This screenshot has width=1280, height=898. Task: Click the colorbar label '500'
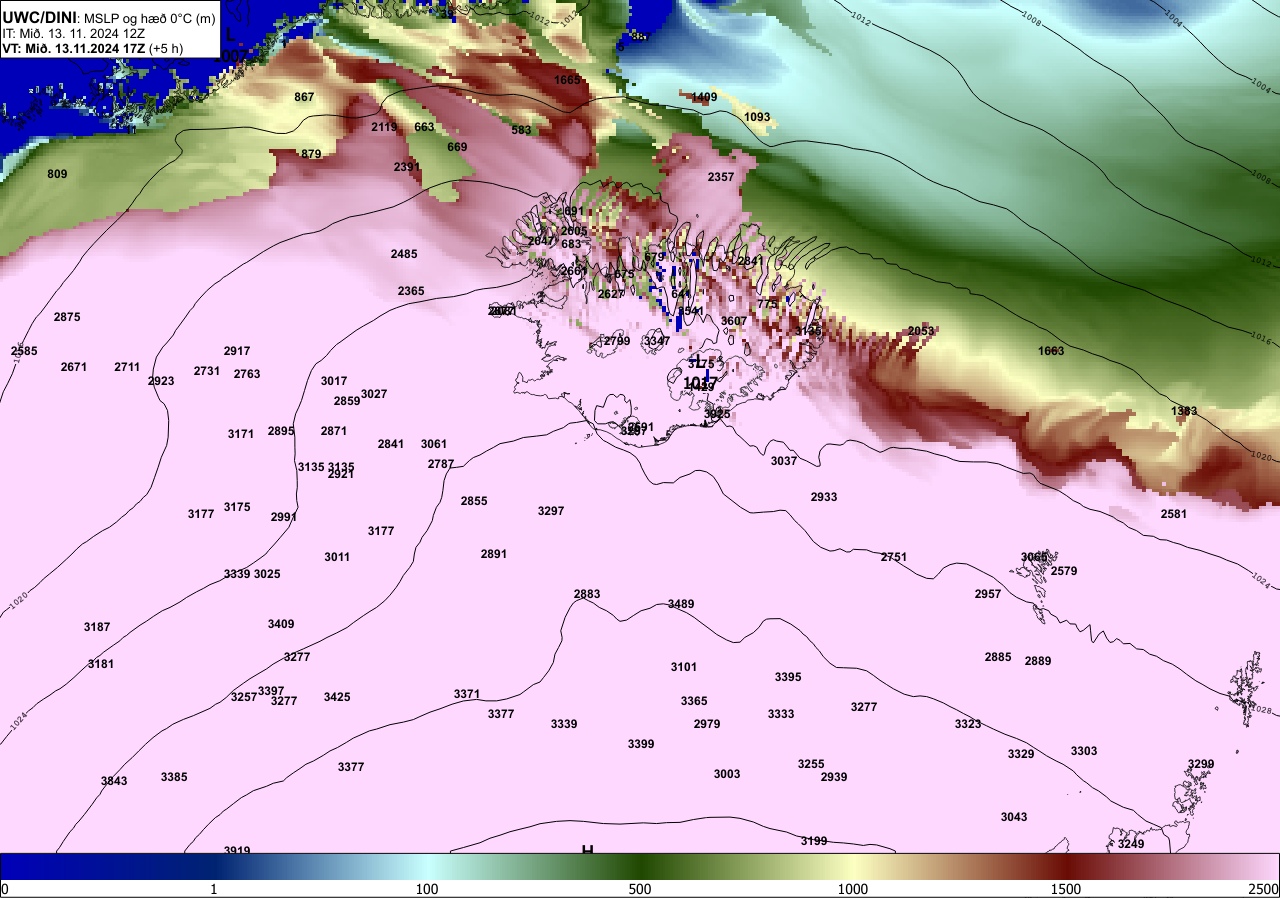(x=640, y=889)
